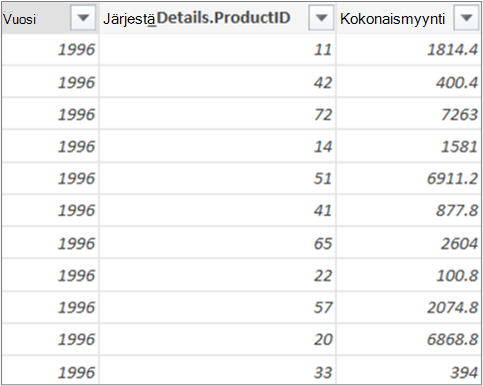This screenshot has height=386, width=483.
Task: Select the cell showing 400.4
Action: [x=409, y=82]
